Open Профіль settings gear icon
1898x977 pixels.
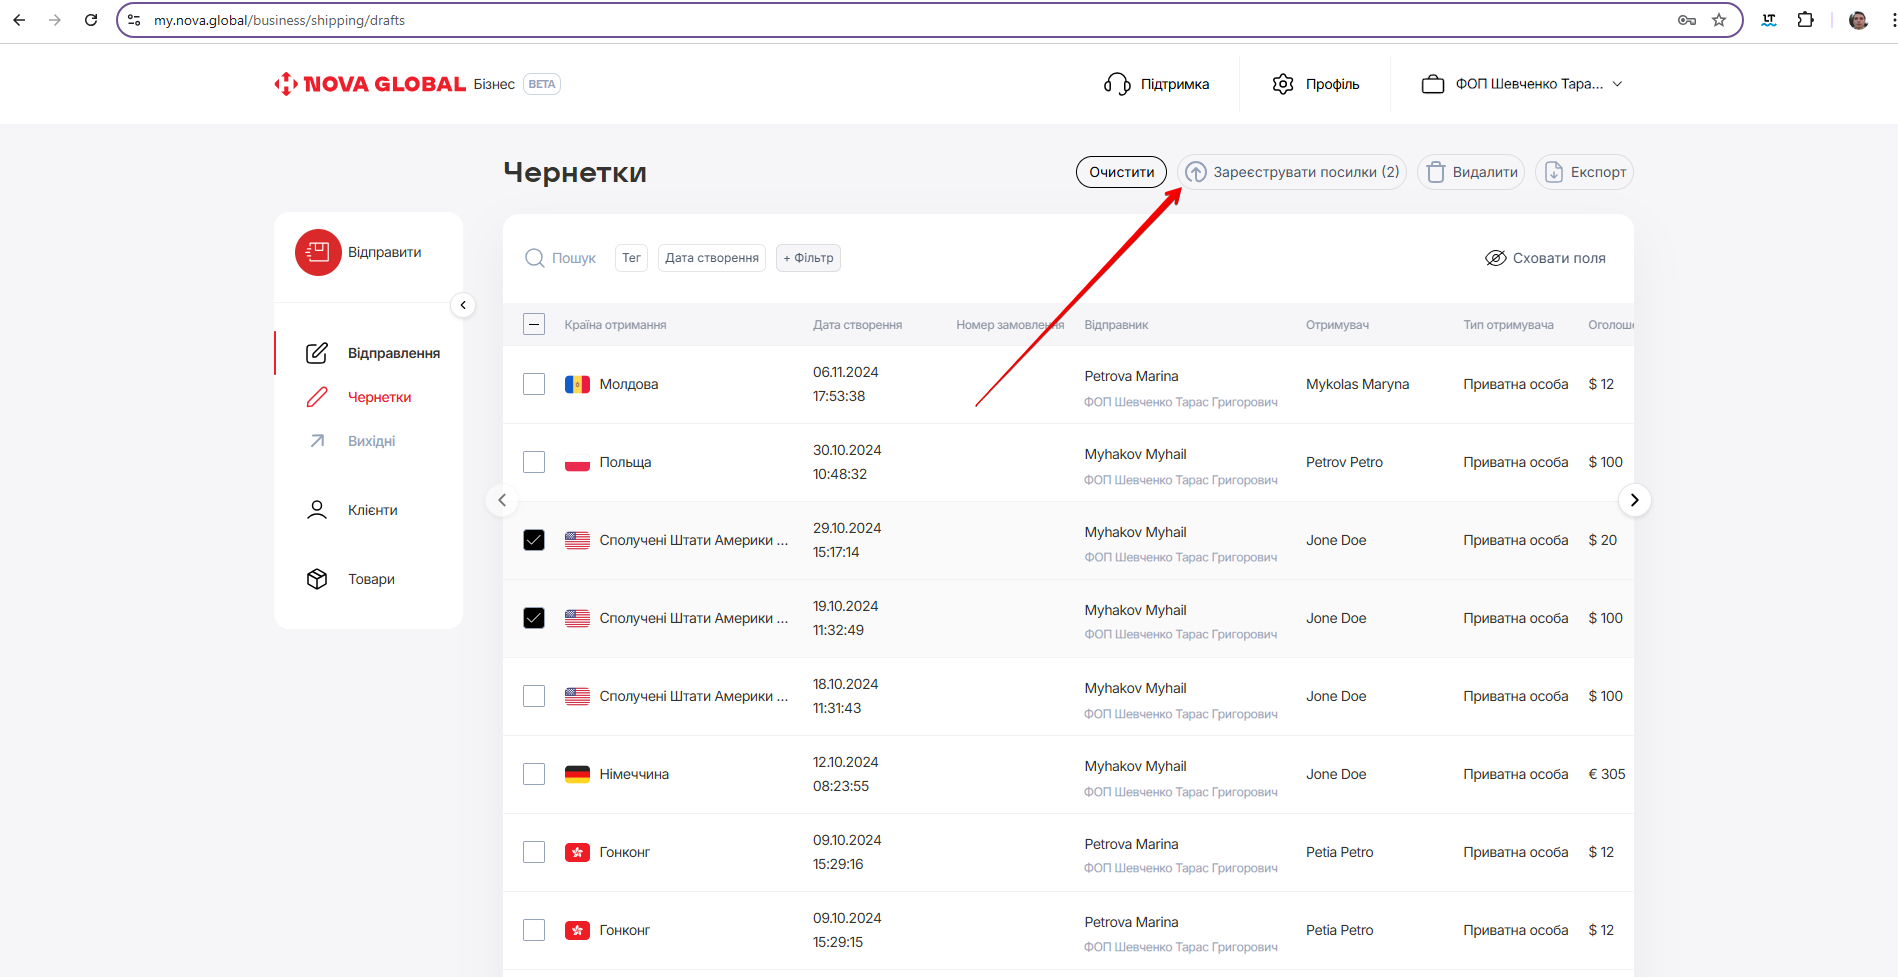point(1283,84)
